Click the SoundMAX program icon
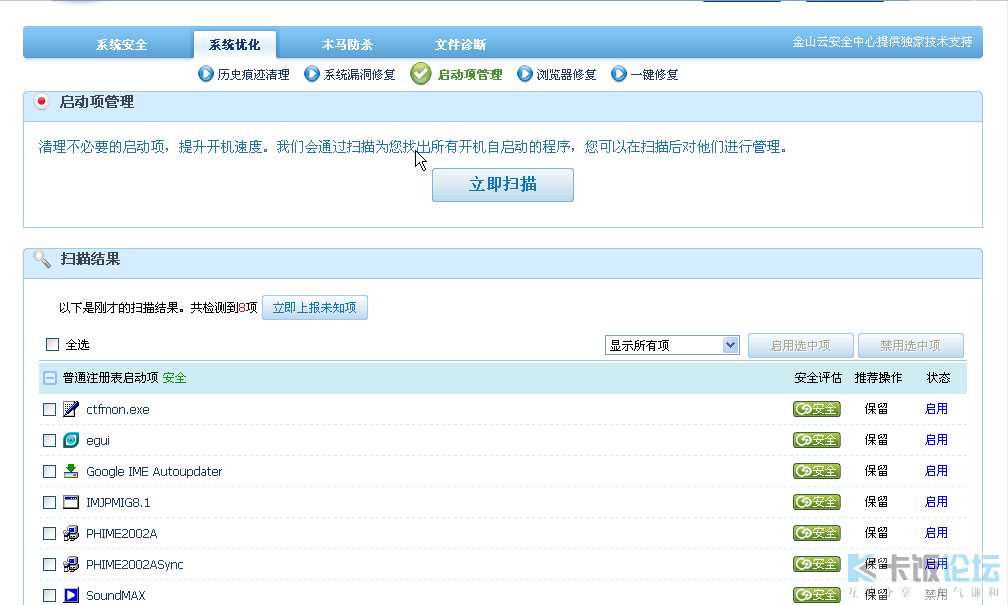 click(x=71, y=595)
